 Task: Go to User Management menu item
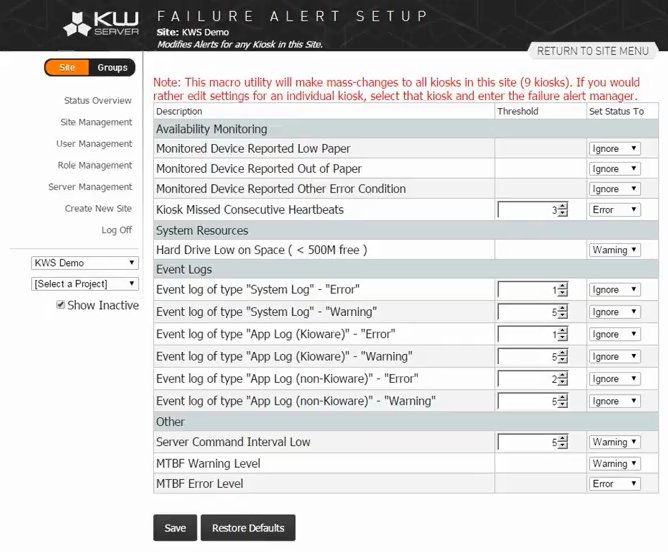pos(94,144)
